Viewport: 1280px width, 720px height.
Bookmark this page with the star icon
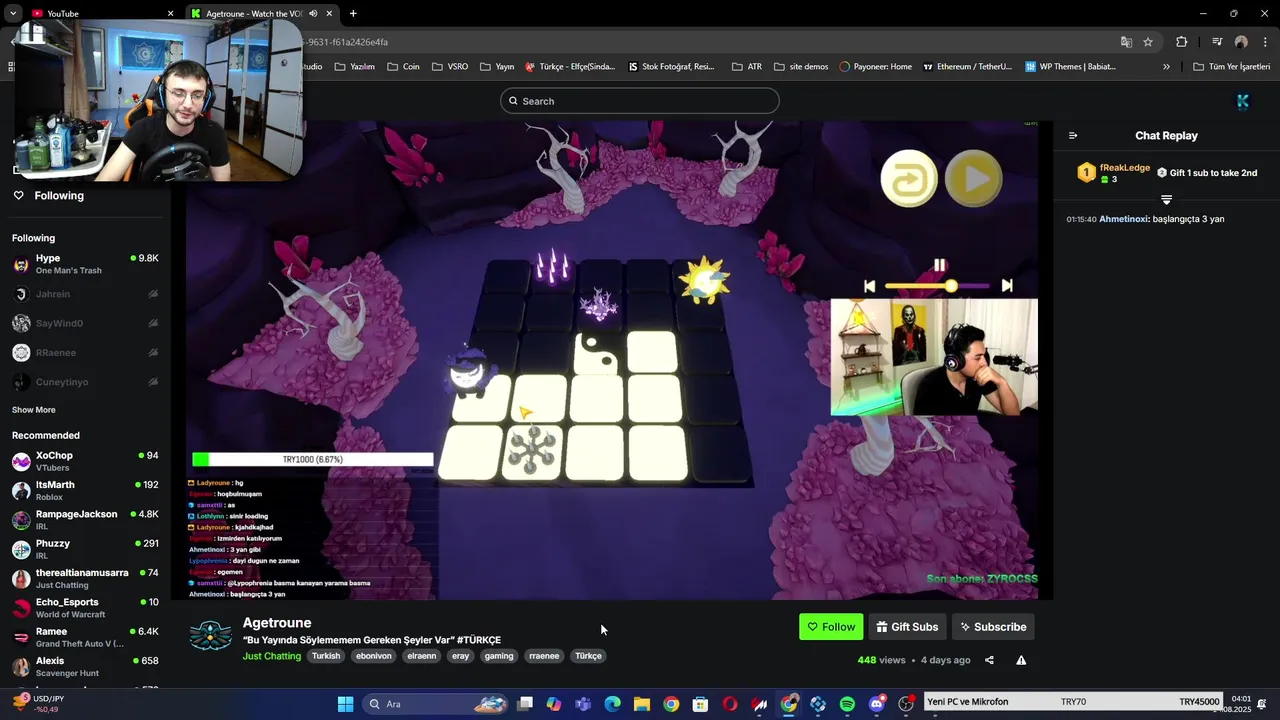[x=1148, y=42]
